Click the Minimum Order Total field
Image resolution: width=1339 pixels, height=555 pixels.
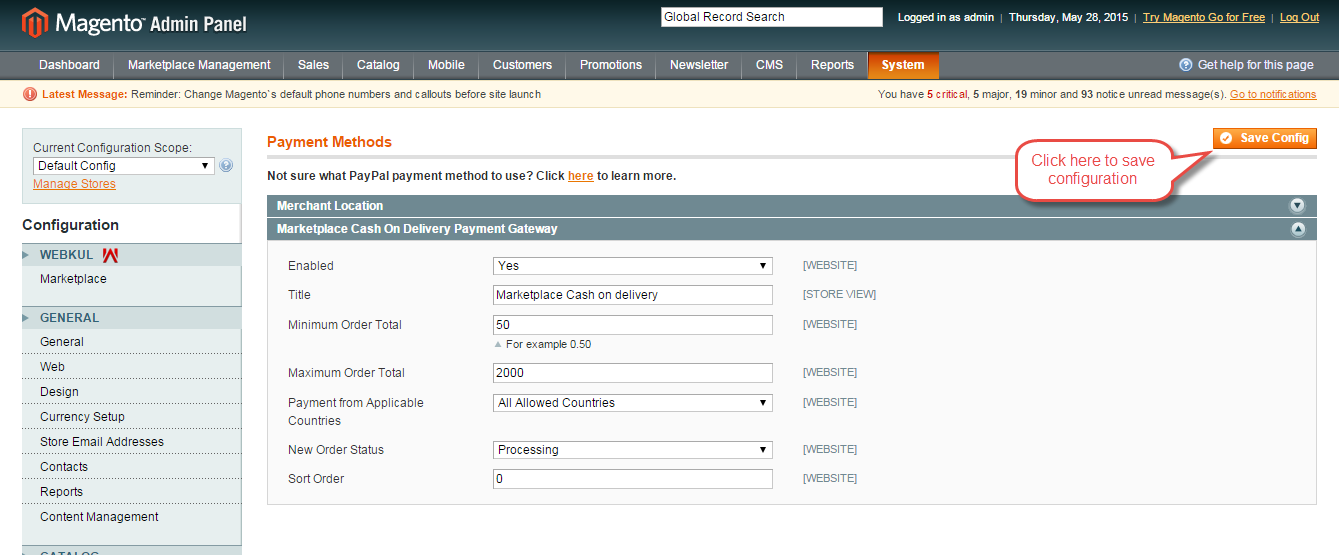click(633, 325)
